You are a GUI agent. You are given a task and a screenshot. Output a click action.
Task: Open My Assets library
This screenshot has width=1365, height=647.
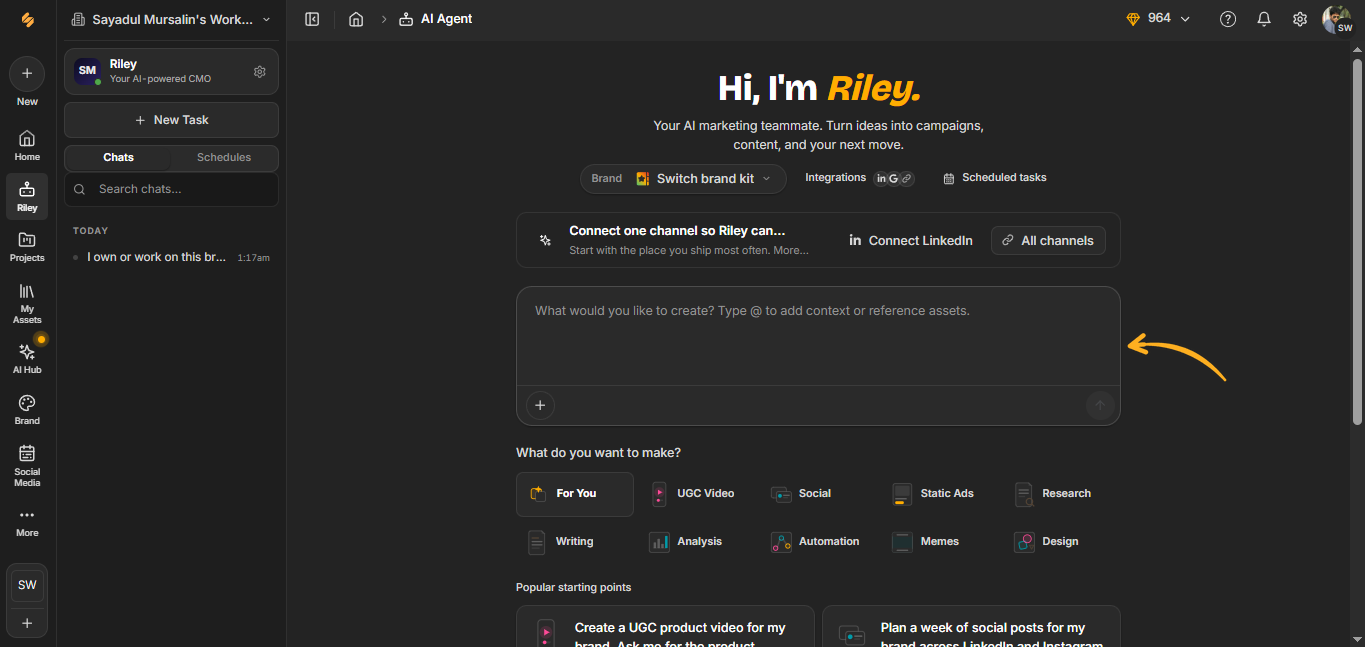click(27, 302)
